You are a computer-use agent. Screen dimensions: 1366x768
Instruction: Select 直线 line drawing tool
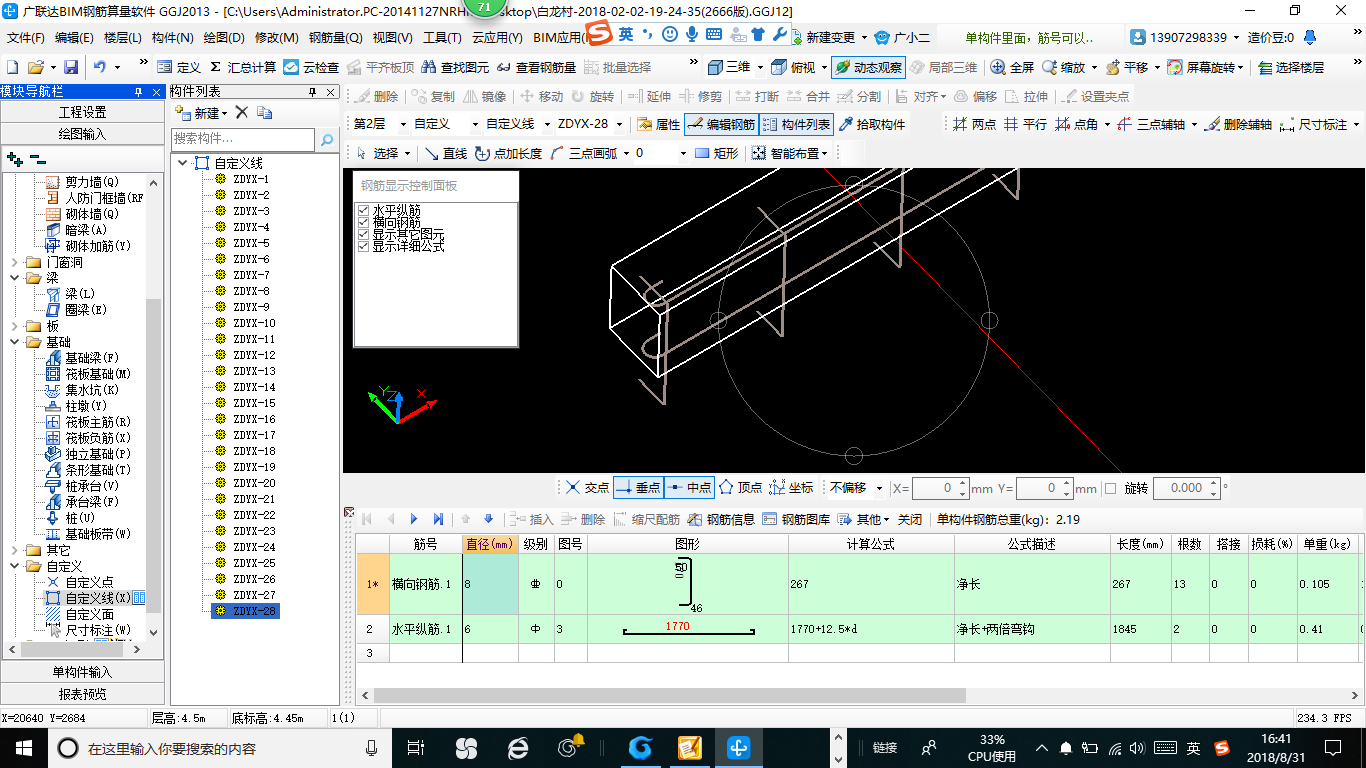[x=446, y=153]
